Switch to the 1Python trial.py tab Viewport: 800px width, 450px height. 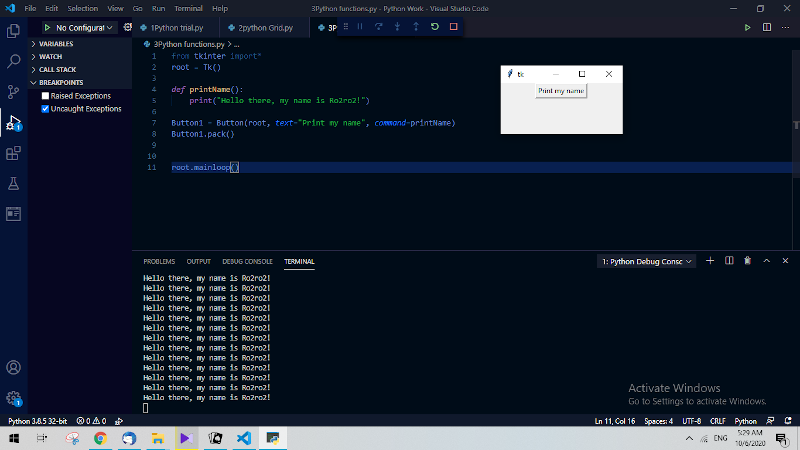point(176,28)
